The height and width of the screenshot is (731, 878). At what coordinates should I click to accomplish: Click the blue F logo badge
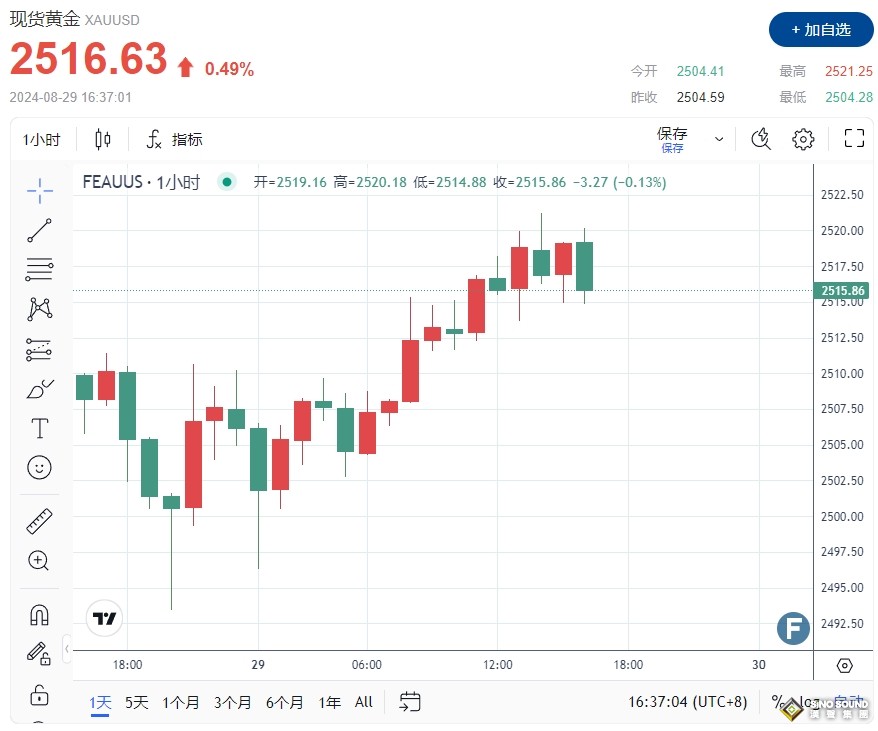(793, 628)
